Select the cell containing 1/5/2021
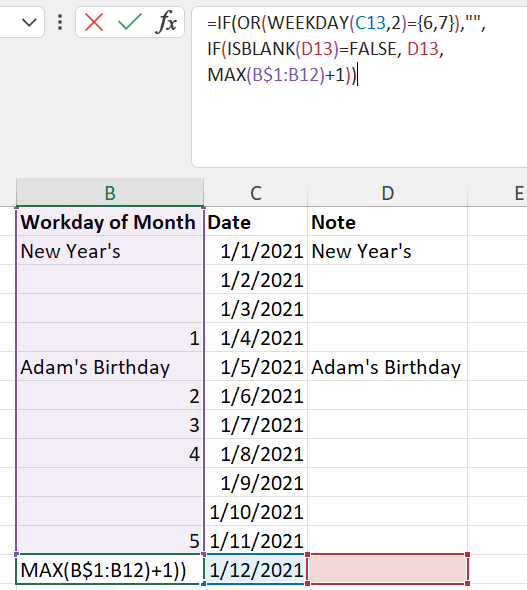Screen dimensions: 527x590 click(256, 366)
